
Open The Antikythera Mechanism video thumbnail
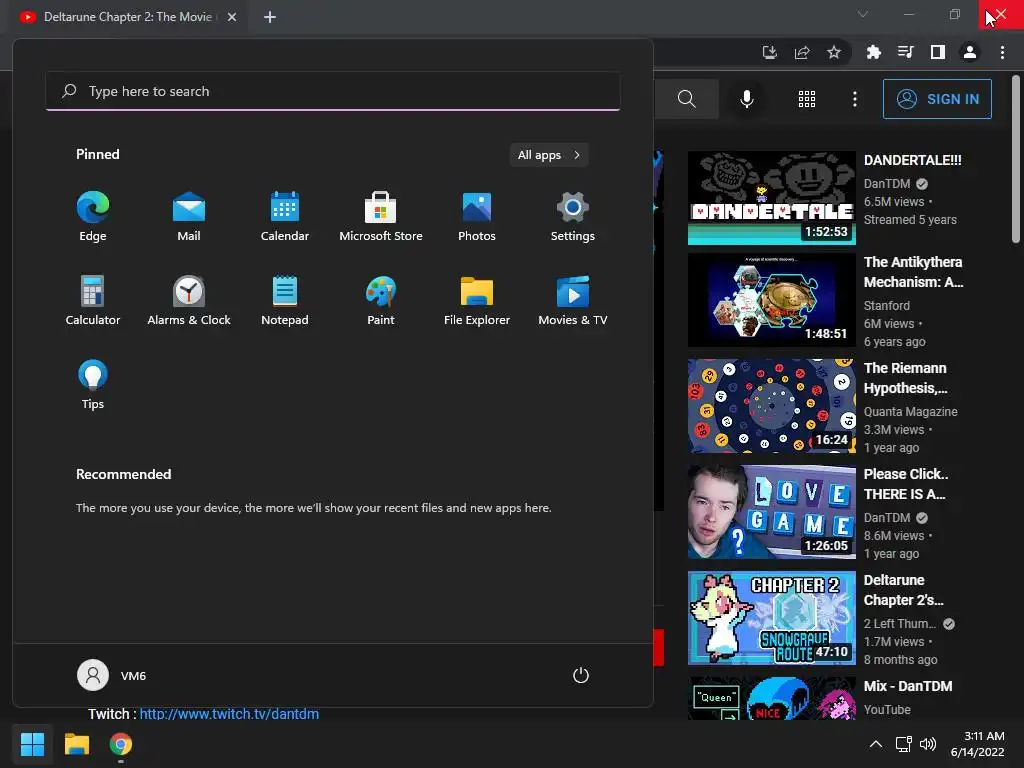[x=772, y=300]
